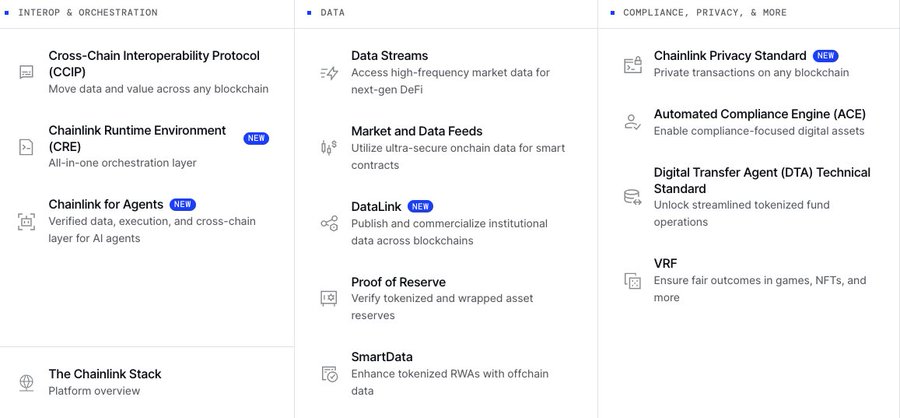Click the NEW badge beside DataLink
The width and height of the screenshot is (900, 418).
(x=420, y=206)
